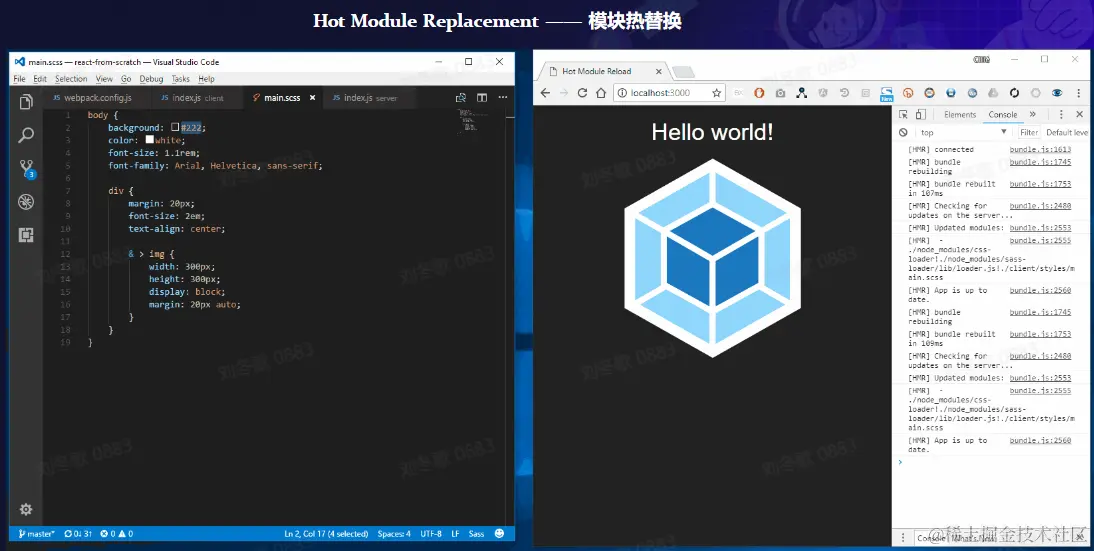Open a new Chrome tab
Viewport: 1094px width, 551px height.
click(x=684, y=72)
